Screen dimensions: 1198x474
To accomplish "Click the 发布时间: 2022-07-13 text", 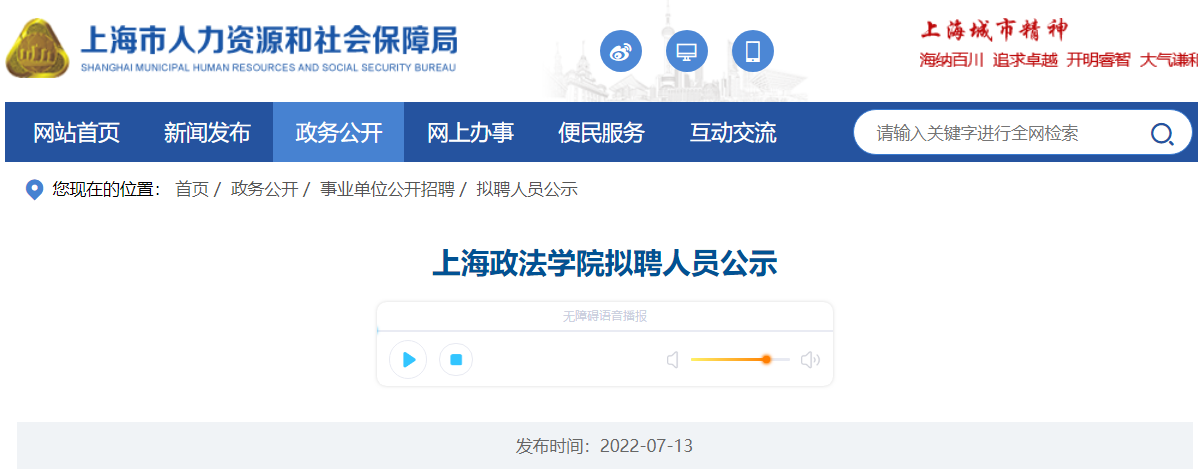I will click(604, 446).
